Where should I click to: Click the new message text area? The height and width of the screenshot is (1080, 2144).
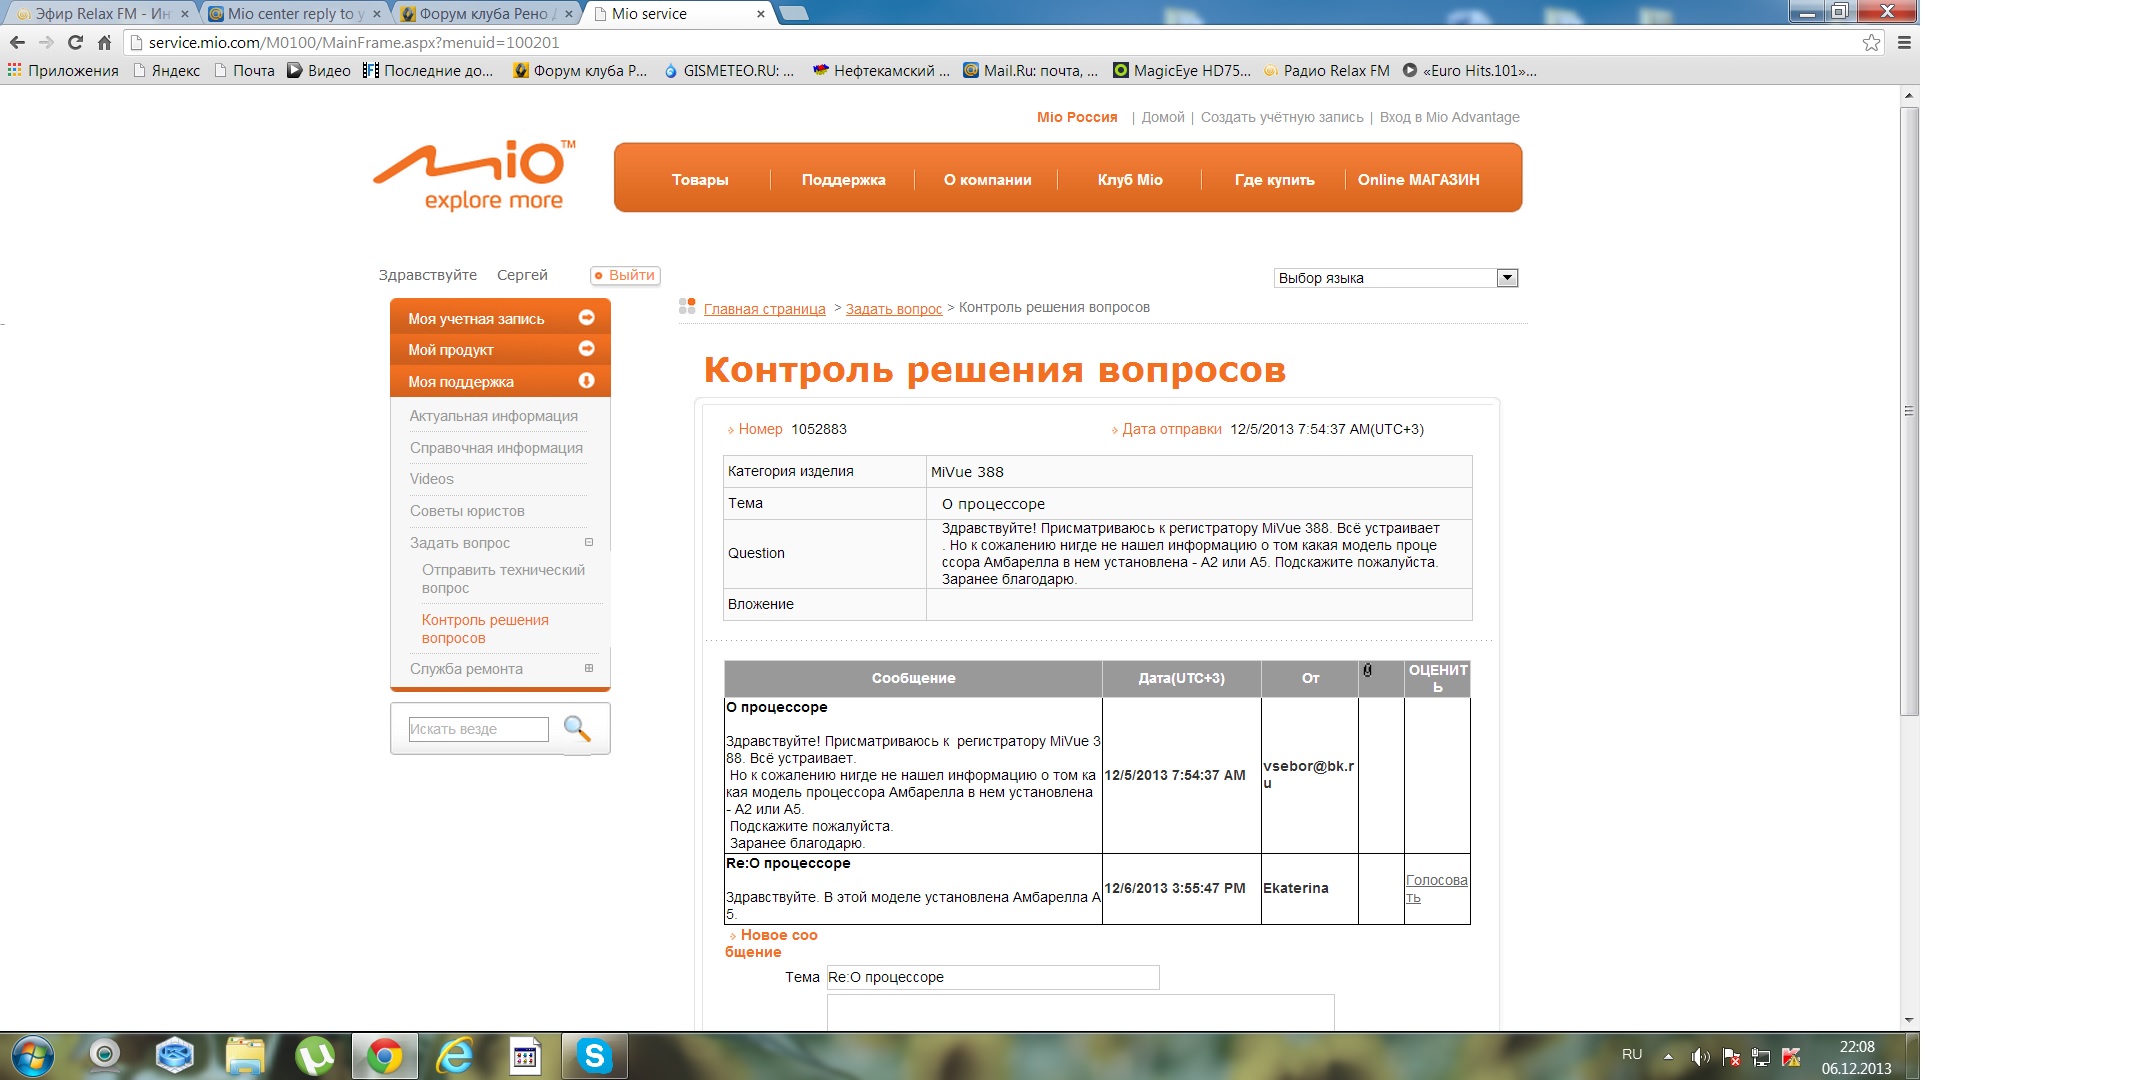[1080, 1012]
